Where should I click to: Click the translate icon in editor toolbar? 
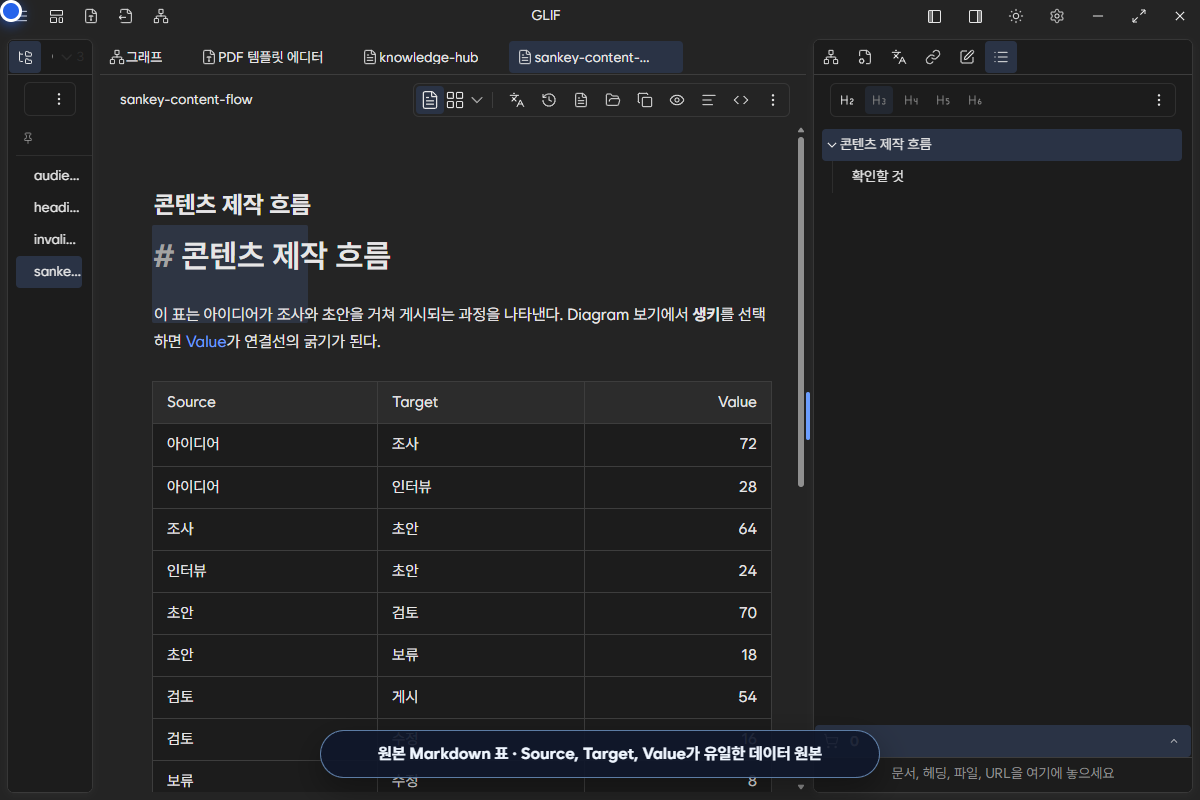(x=517, y=100)
